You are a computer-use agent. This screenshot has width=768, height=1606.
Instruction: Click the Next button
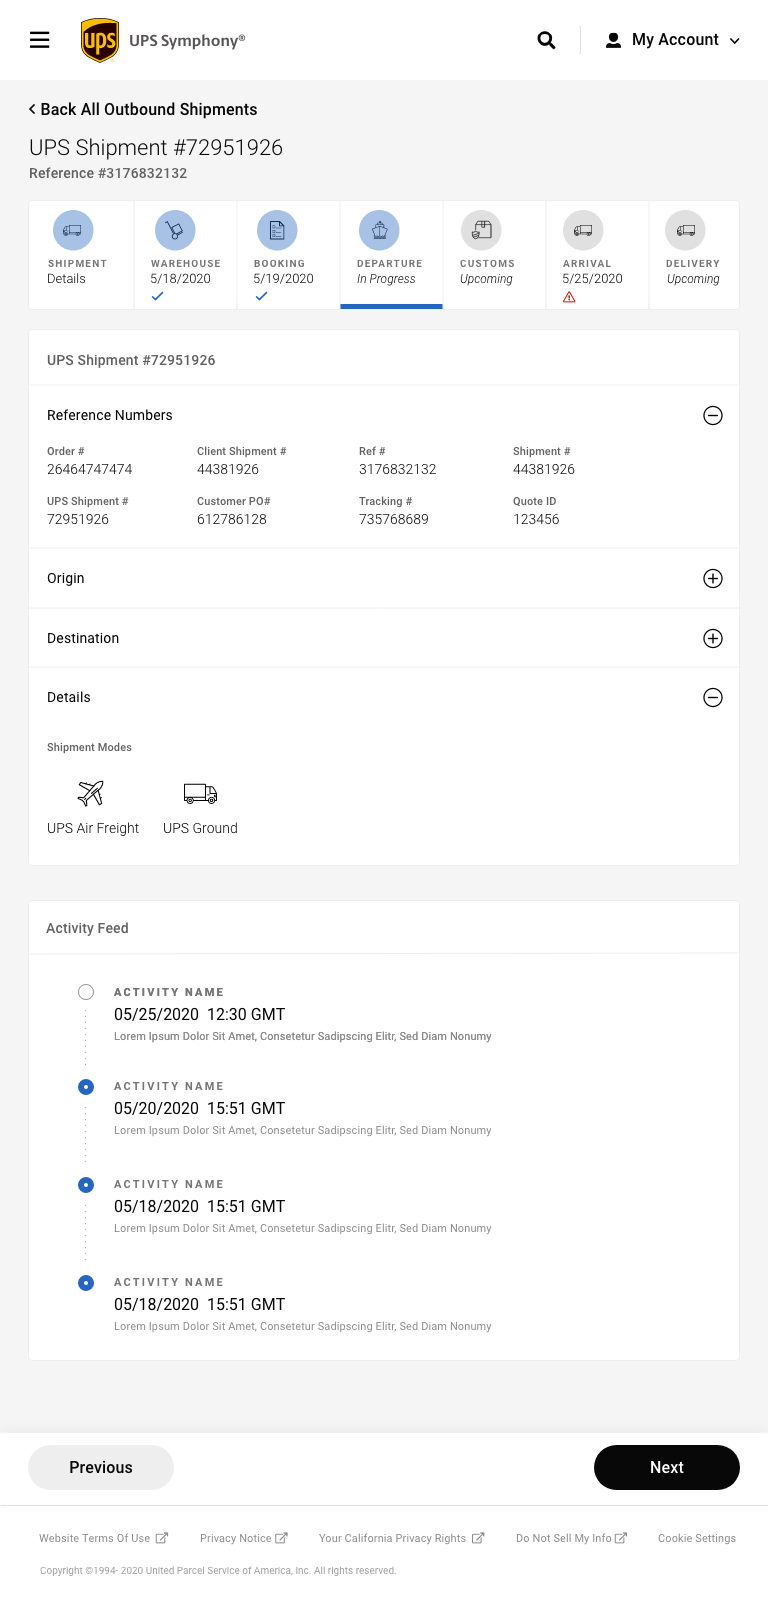pos(667,1467)
